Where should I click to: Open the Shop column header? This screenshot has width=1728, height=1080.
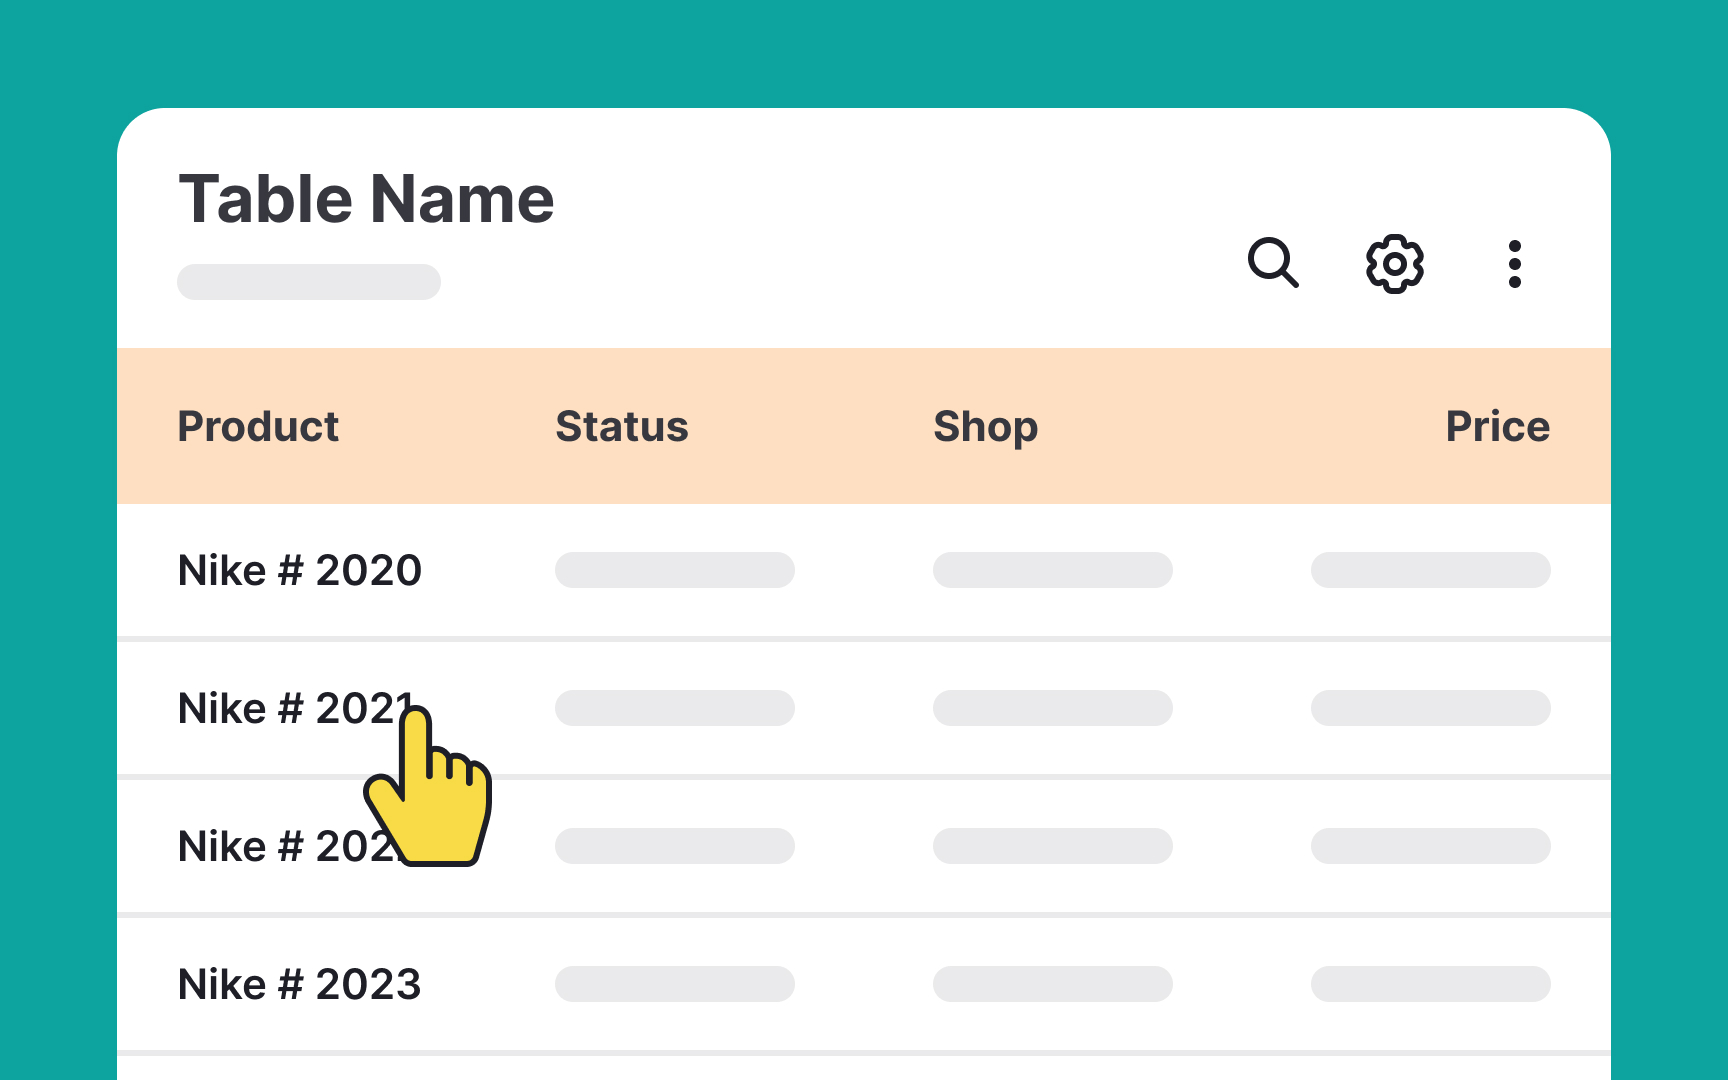(985, 425)
